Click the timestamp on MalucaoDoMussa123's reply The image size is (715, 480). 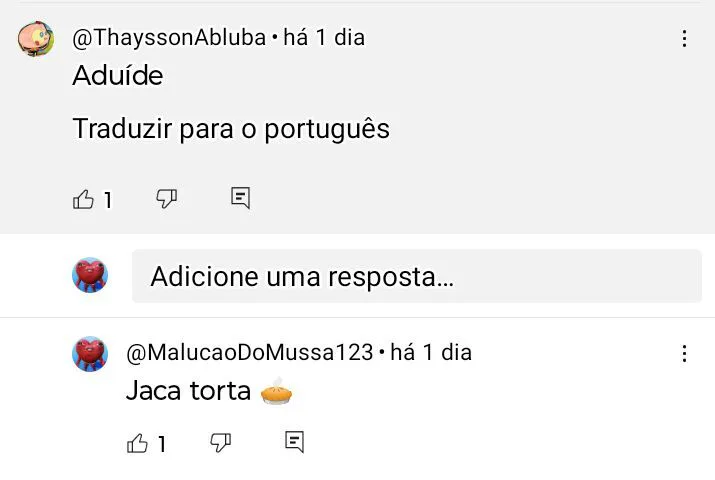tap(430, 352)
